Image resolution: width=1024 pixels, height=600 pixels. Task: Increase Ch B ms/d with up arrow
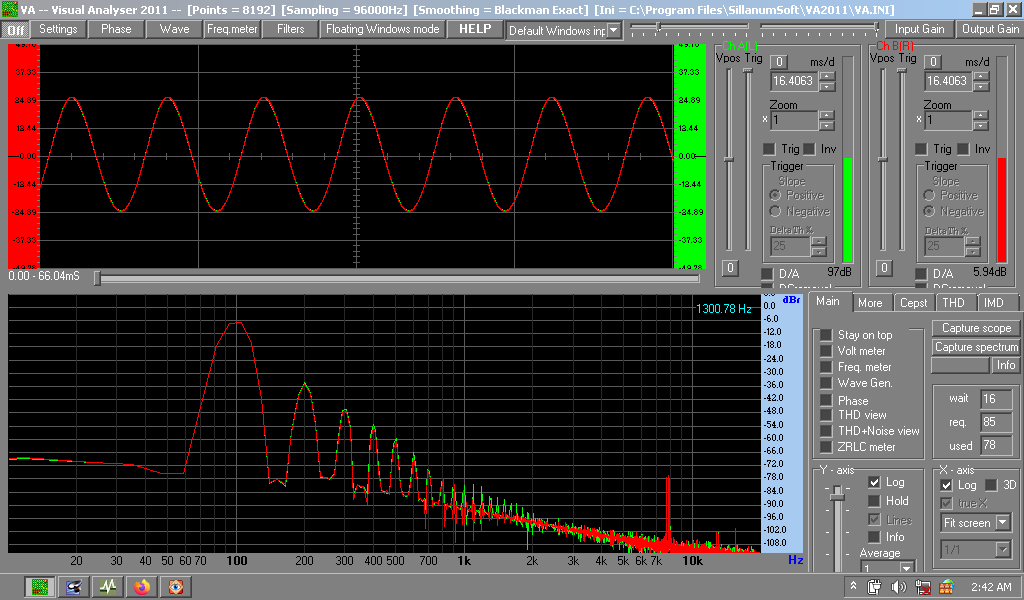[x=981, y=76]
